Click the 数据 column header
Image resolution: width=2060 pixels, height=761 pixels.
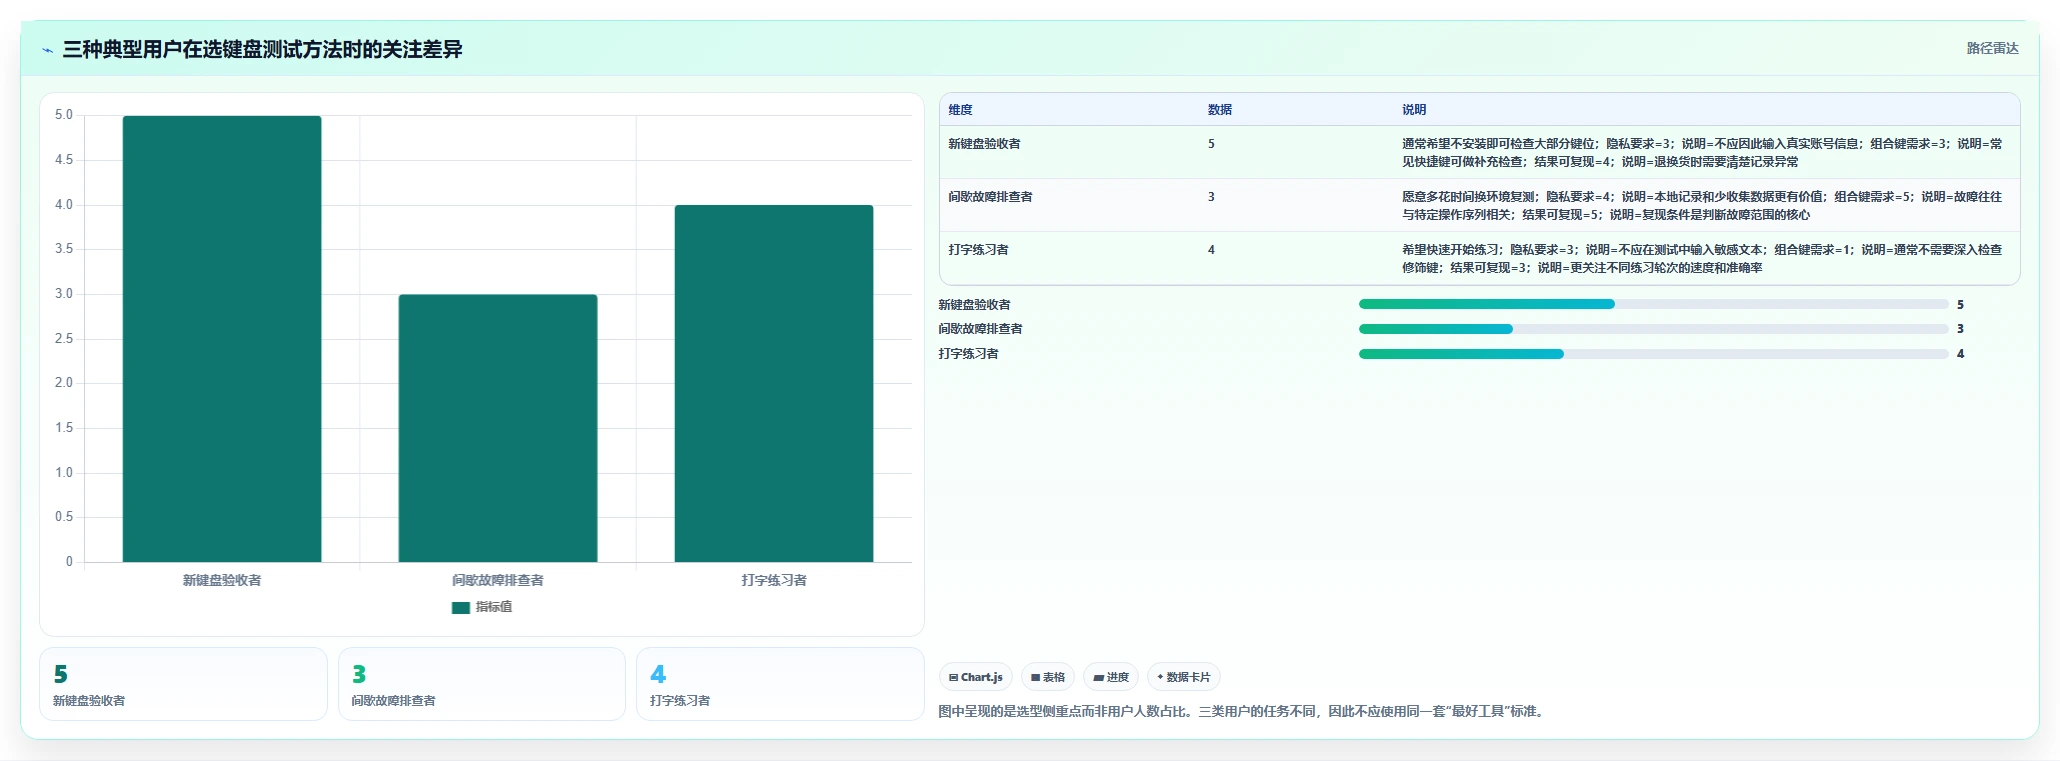point(1220,110)
